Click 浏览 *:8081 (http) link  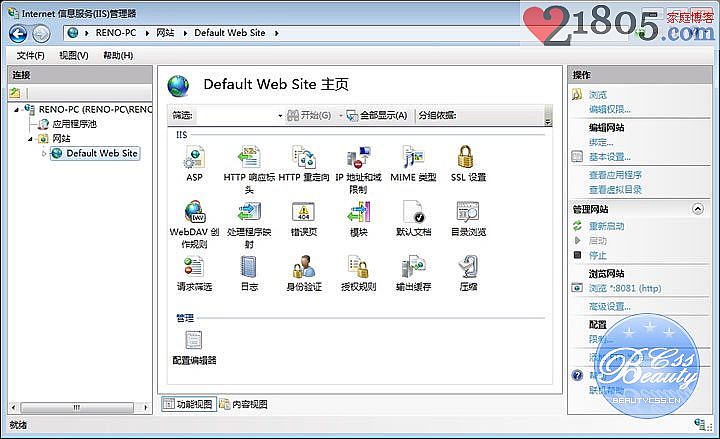coord(625,288)
